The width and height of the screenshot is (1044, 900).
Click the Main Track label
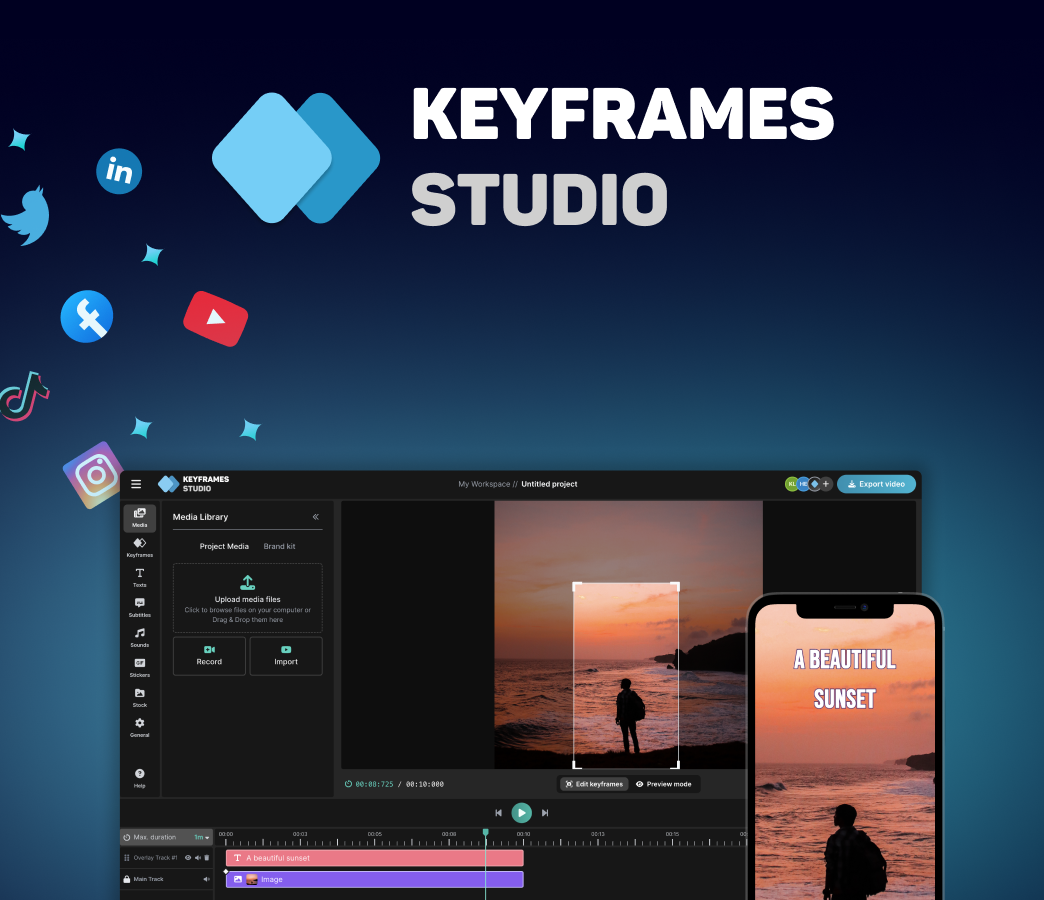point(148,879)
